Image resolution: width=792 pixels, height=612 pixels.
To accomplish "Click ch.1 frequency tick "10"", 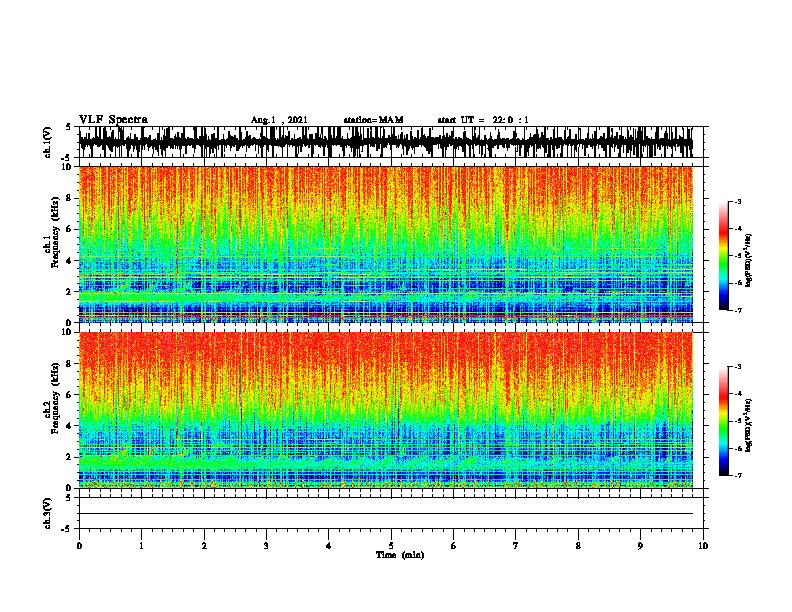I will tap(68, 167).
